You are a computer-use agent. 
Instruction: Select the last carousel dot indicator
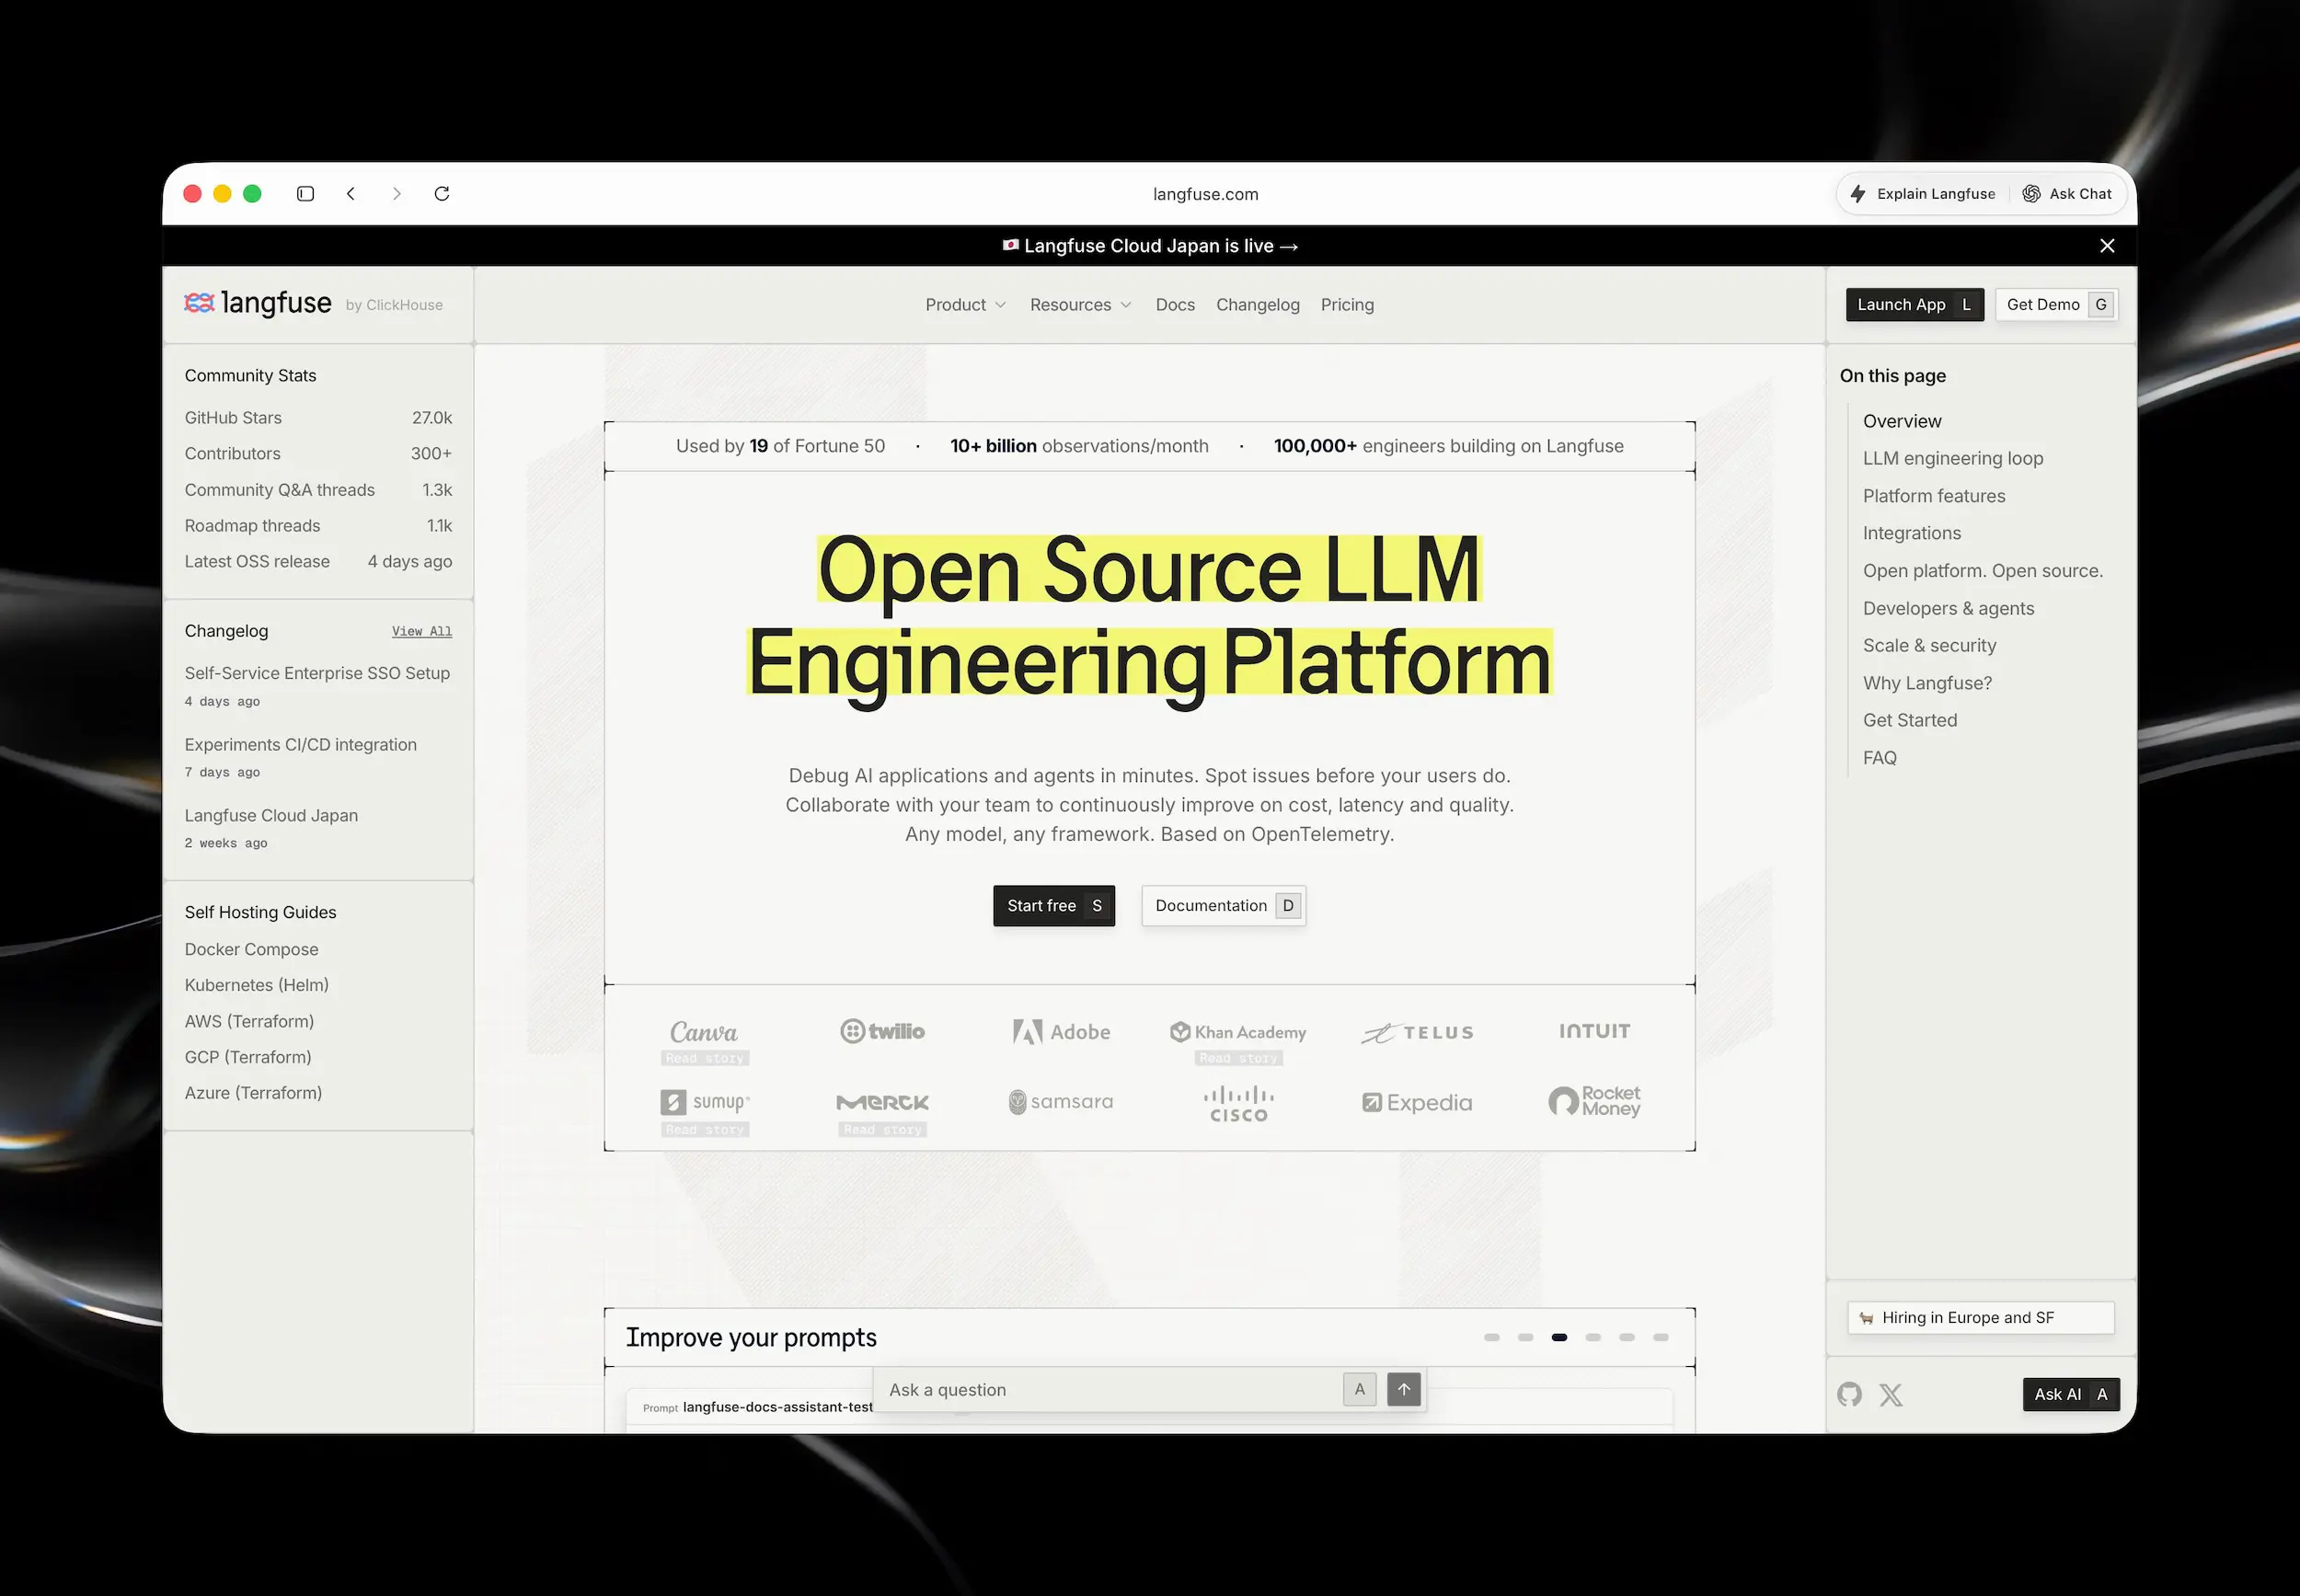pos(1661,1338)
